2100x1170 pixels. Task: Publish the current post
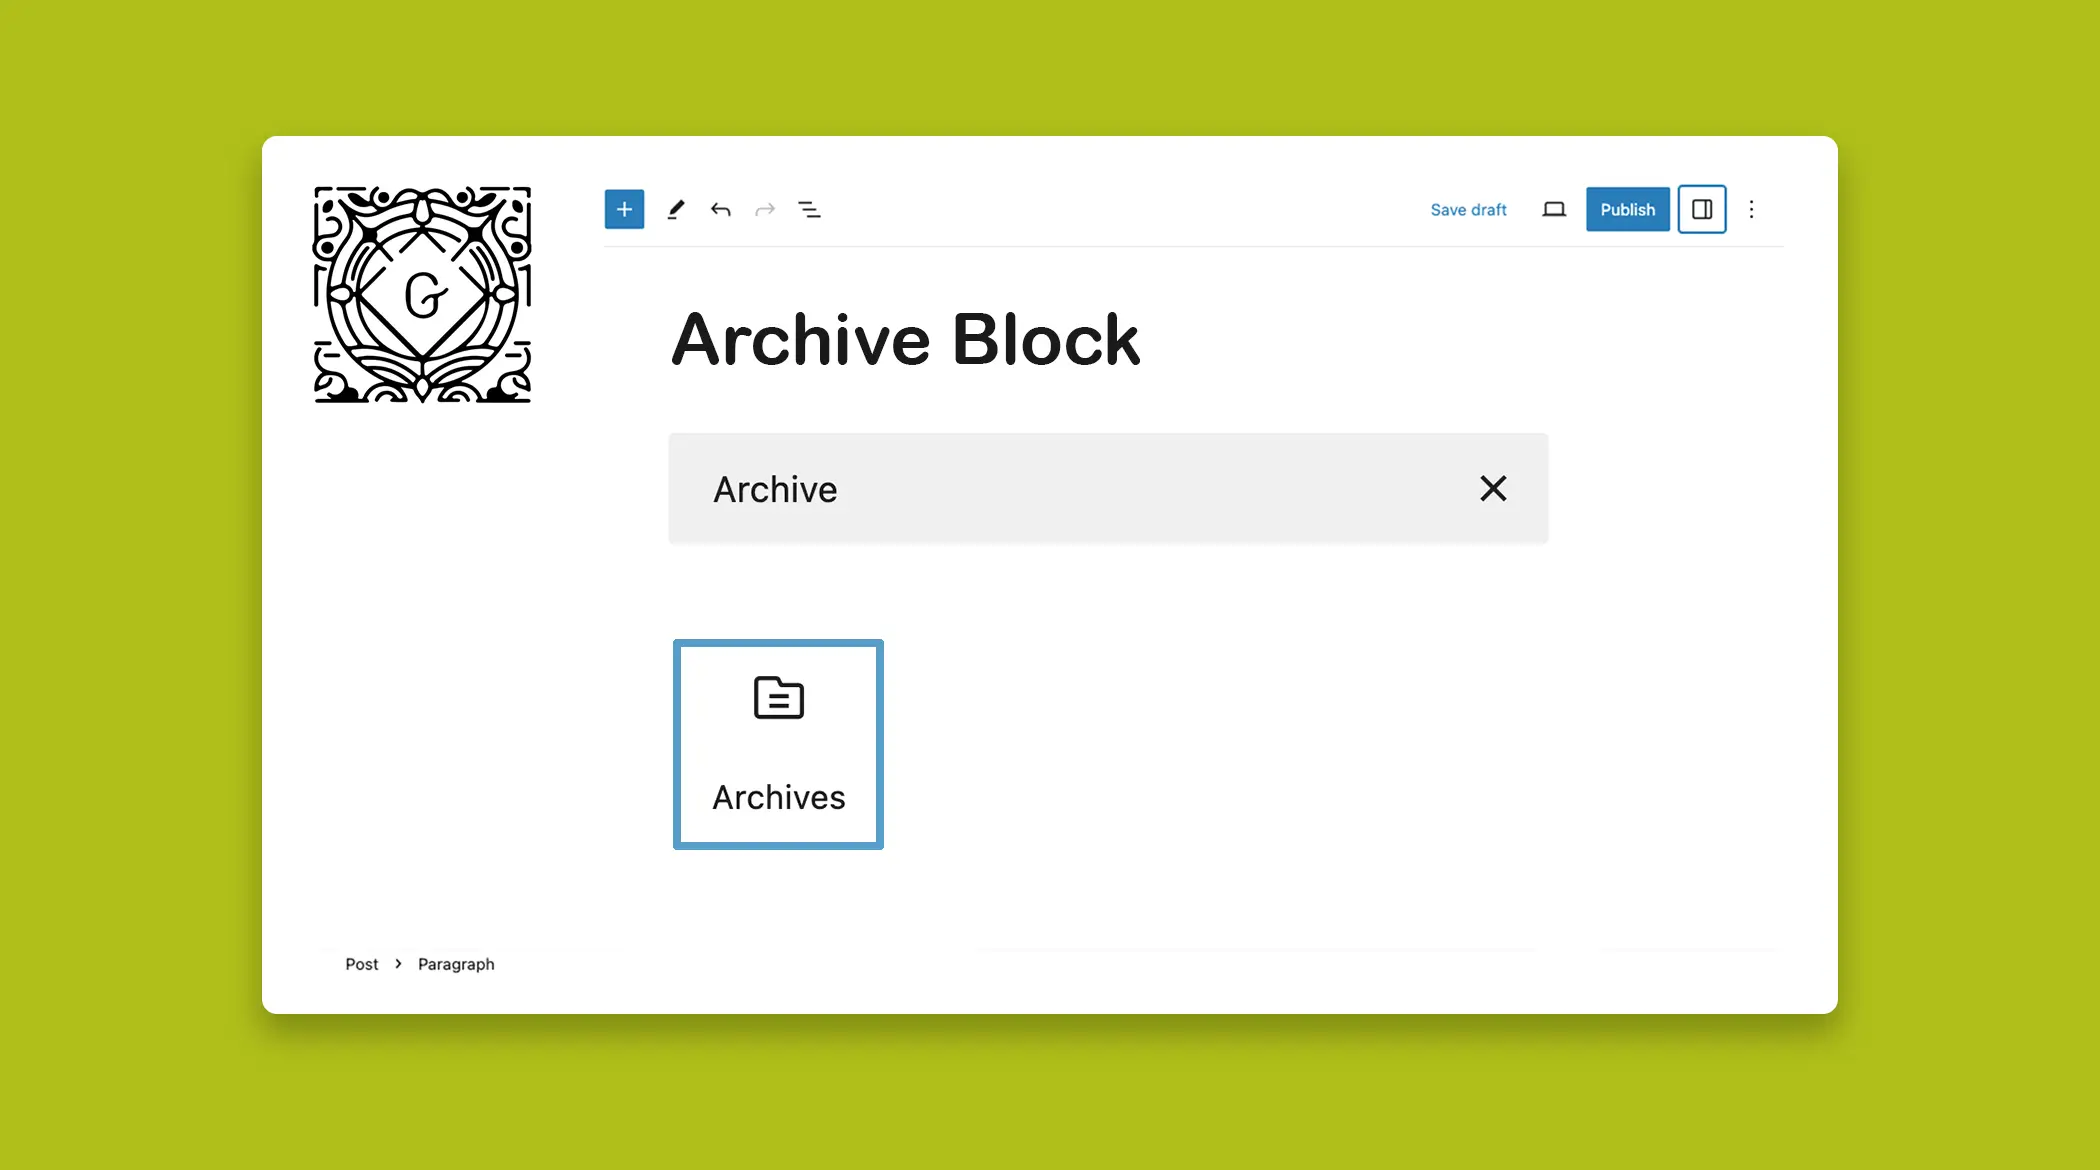[x=1628, y=209]
